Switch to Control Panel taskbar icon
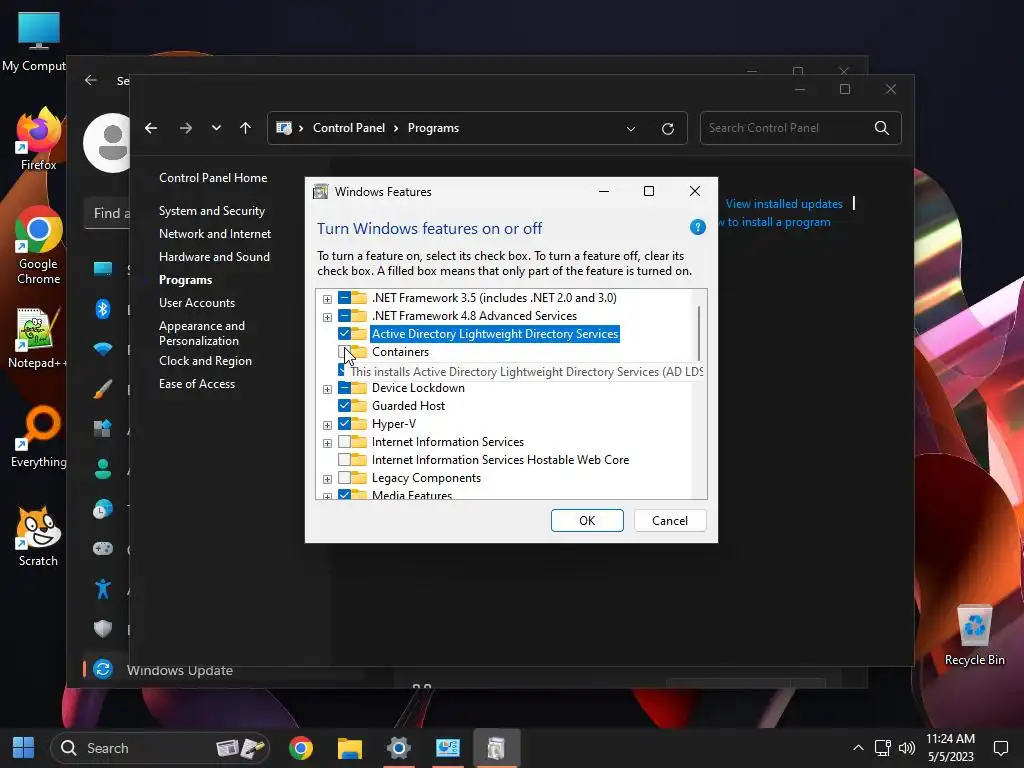 pyautogui.click(x=447, y=748)
